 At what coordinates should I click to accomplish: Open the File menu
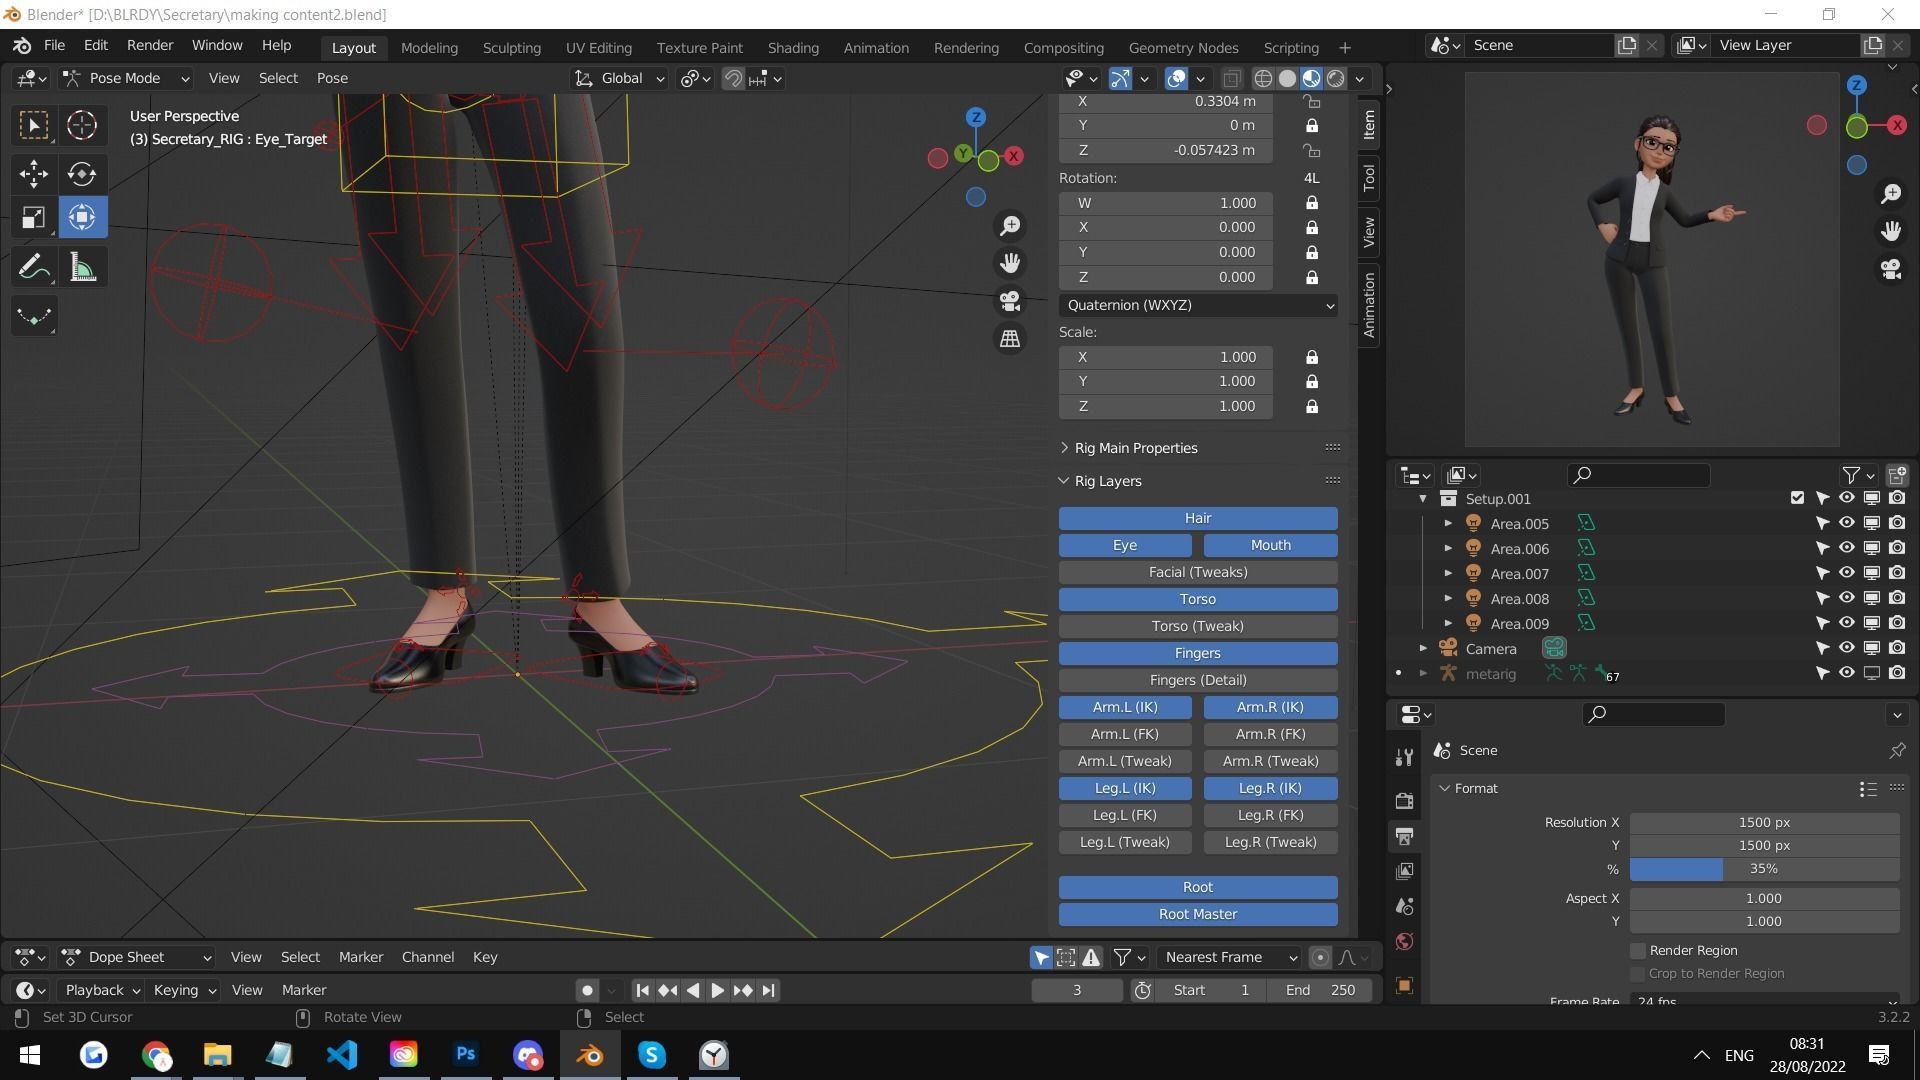(54, 46)
